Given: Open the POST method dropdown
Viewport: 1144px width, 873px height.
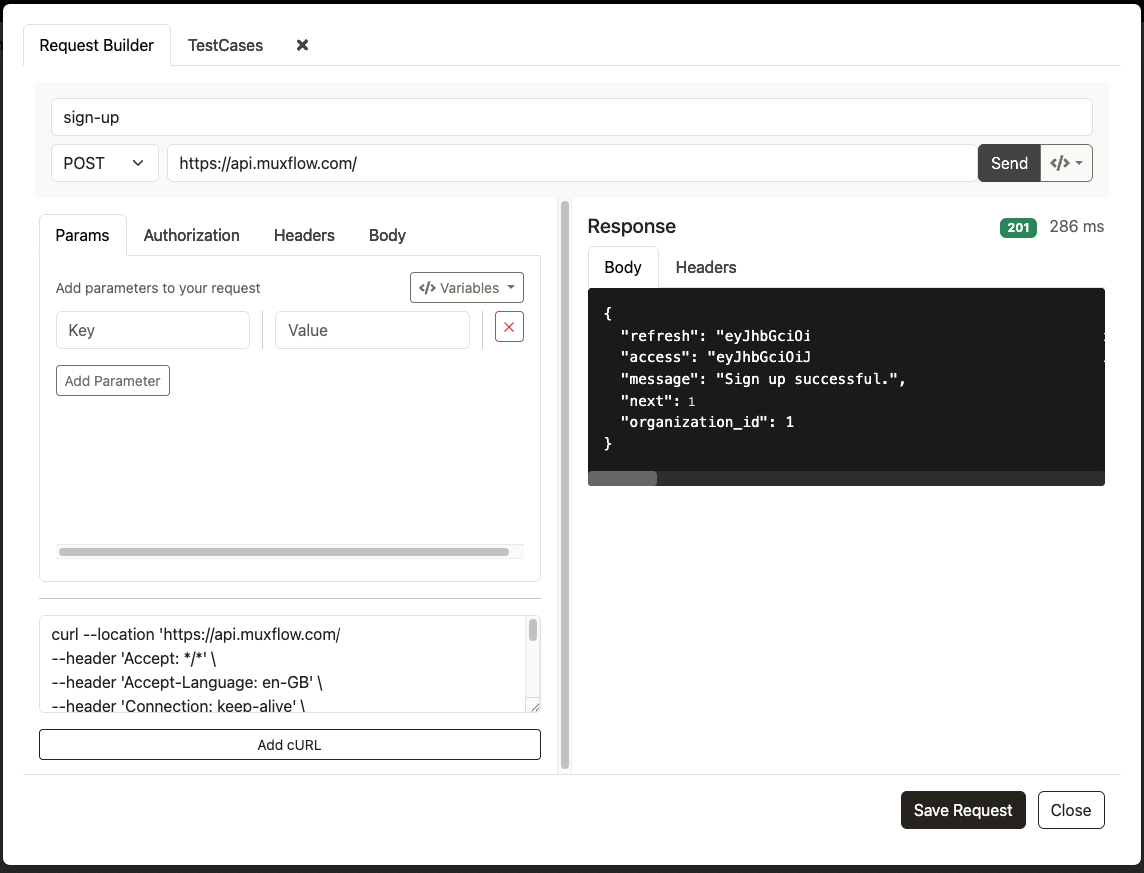Looking at the screenshot, I should pyautogui.click(x=104, y=163).
